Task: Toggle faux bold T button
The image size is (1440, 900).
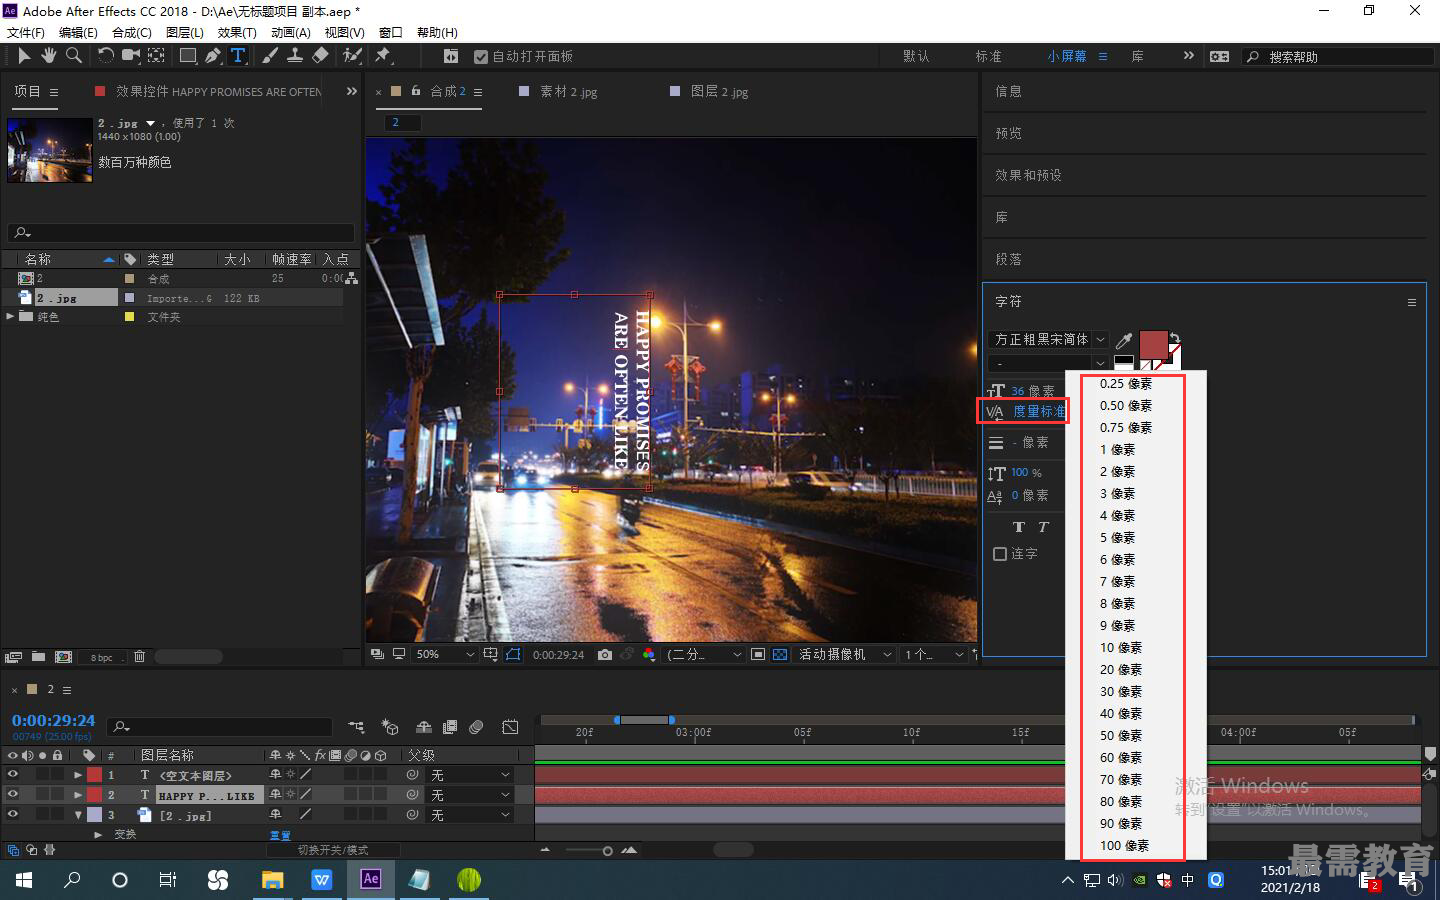Action: [1019, 527]
